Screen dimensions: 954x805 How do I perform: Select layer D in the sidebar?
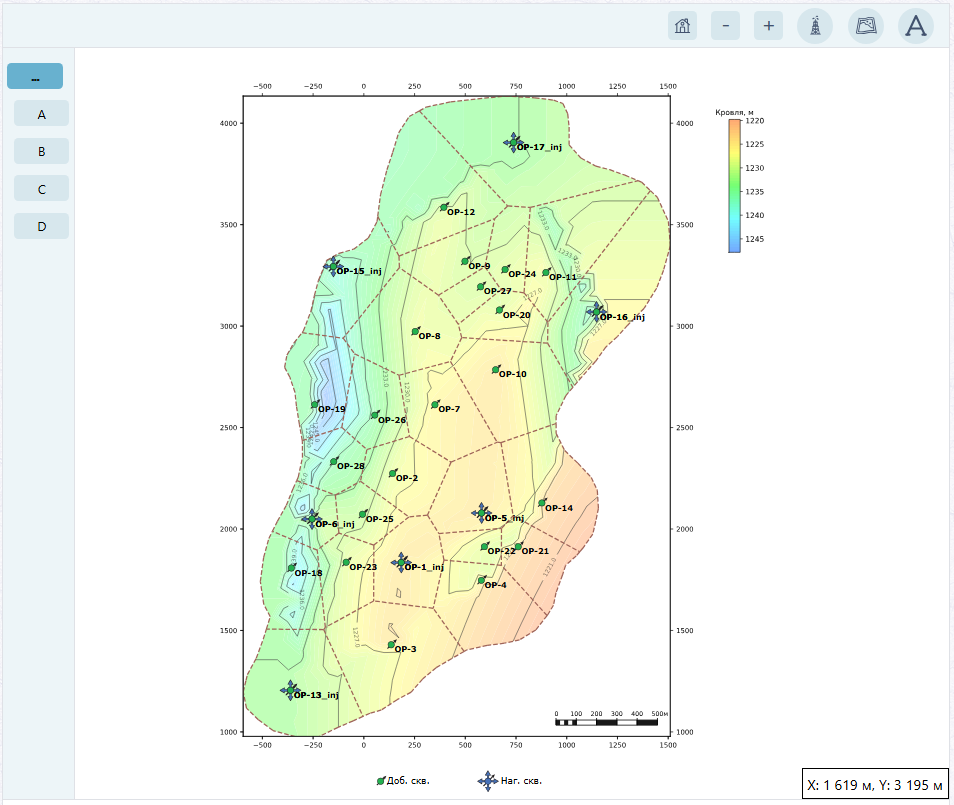click(x=41, y=226)
